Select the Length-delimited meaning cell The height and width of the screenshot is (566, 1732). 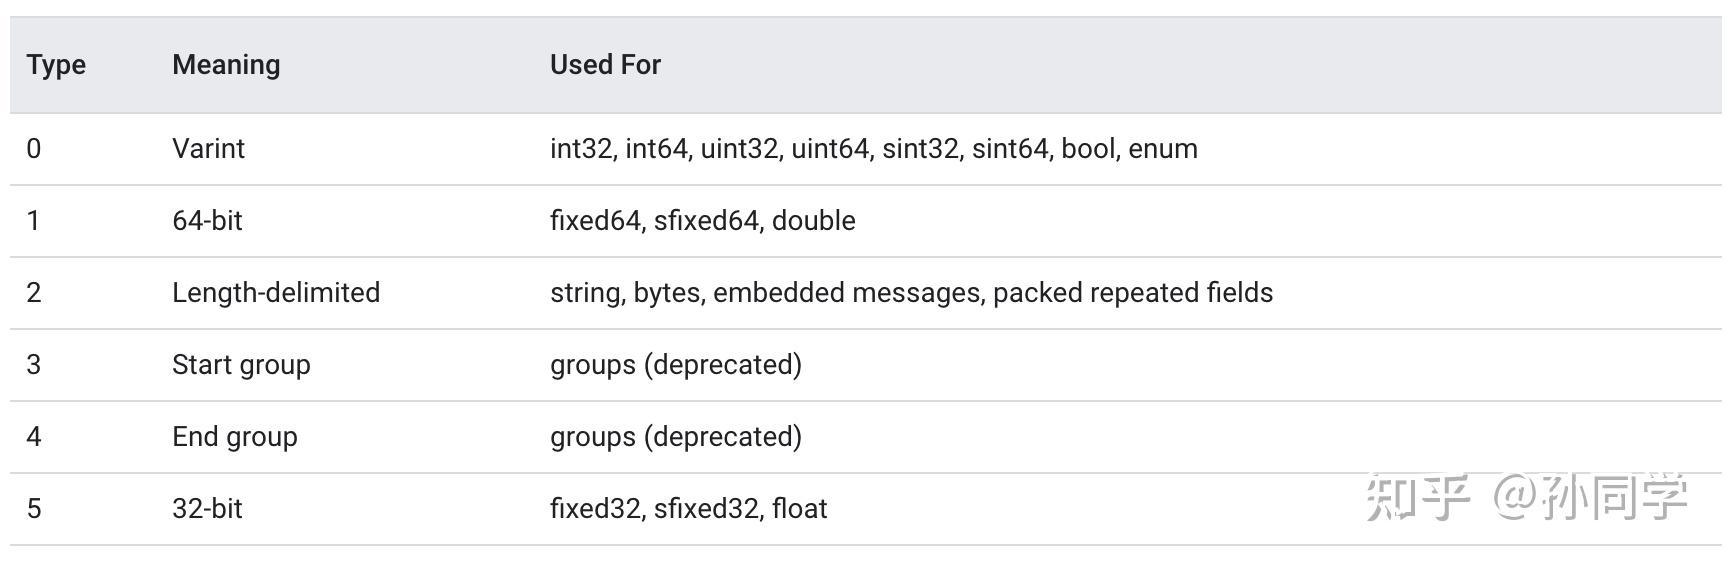[x=276, y=293]
